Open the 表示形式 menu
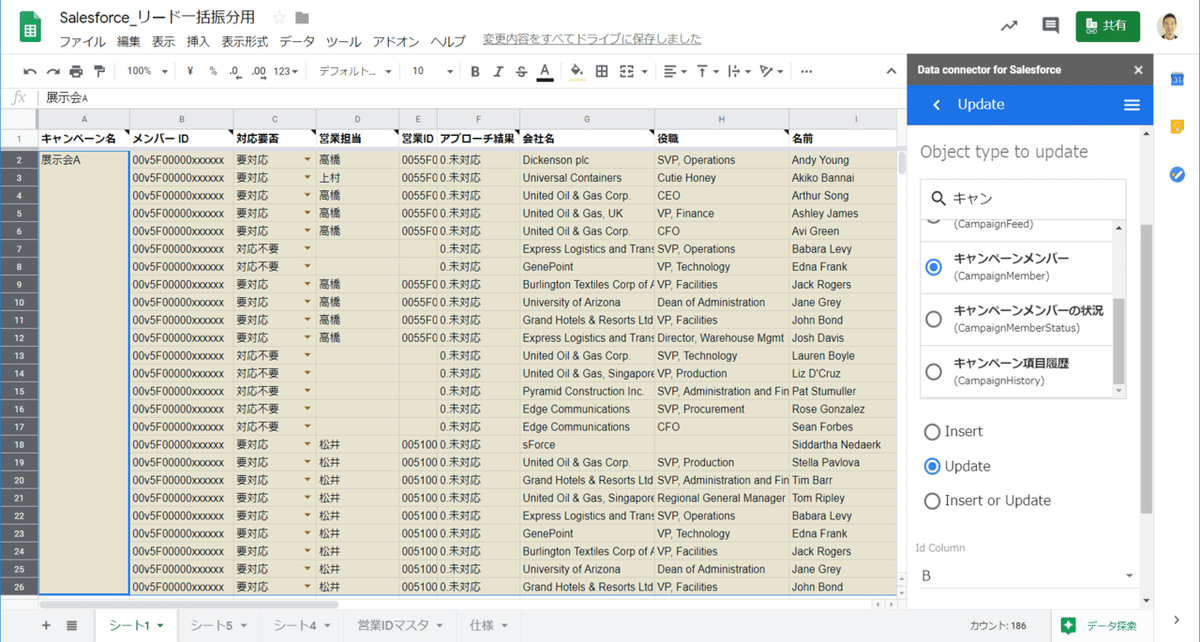Viewport: 1200px width, 642px height. pos(244,42)
